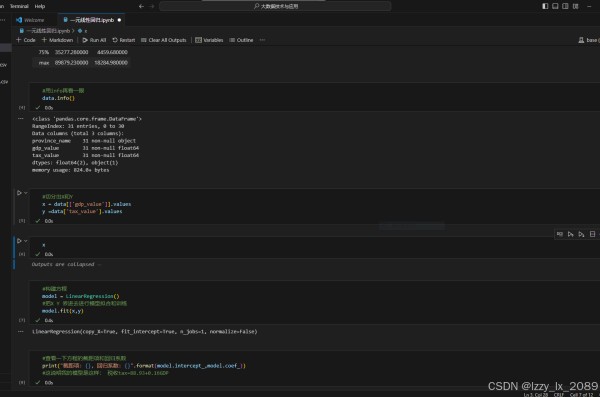Open the Terminal menu
This screenshot has height=397, width=600.
[x=19, y=6]
